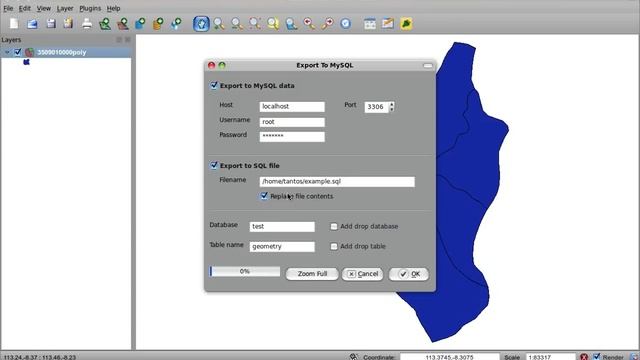Select the 3509010000poly layer name

pyautogui.click(x=62, y=52)
